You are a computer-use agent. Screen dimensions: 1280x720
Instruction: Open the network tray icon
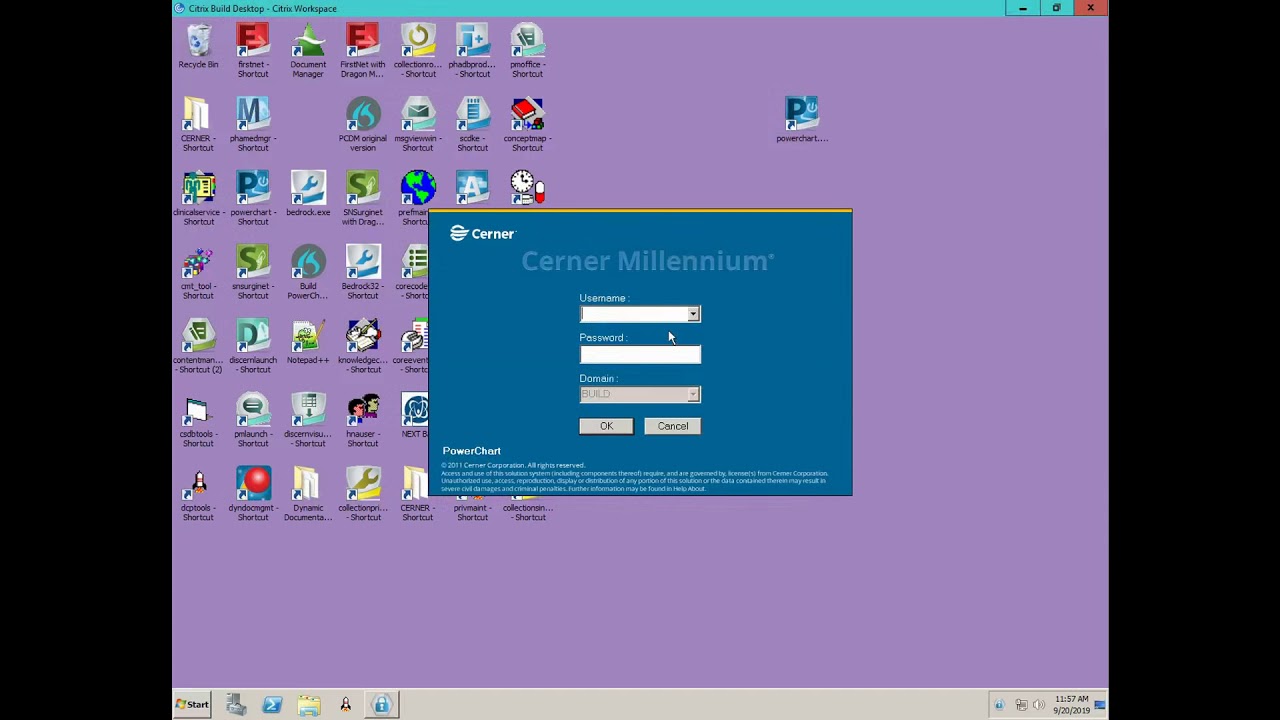[1021, 705]
